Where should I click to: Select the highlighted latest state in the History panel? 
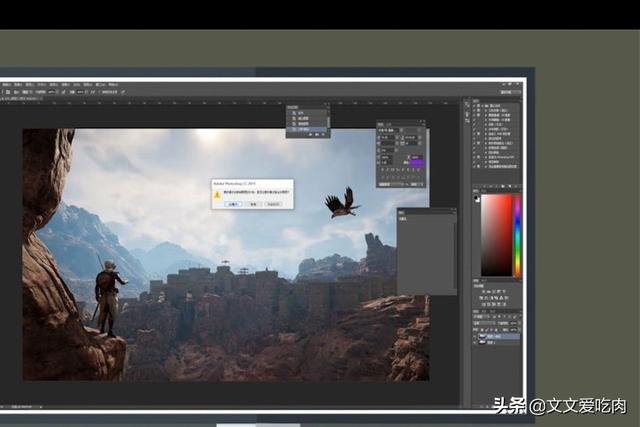coord(308,129)
